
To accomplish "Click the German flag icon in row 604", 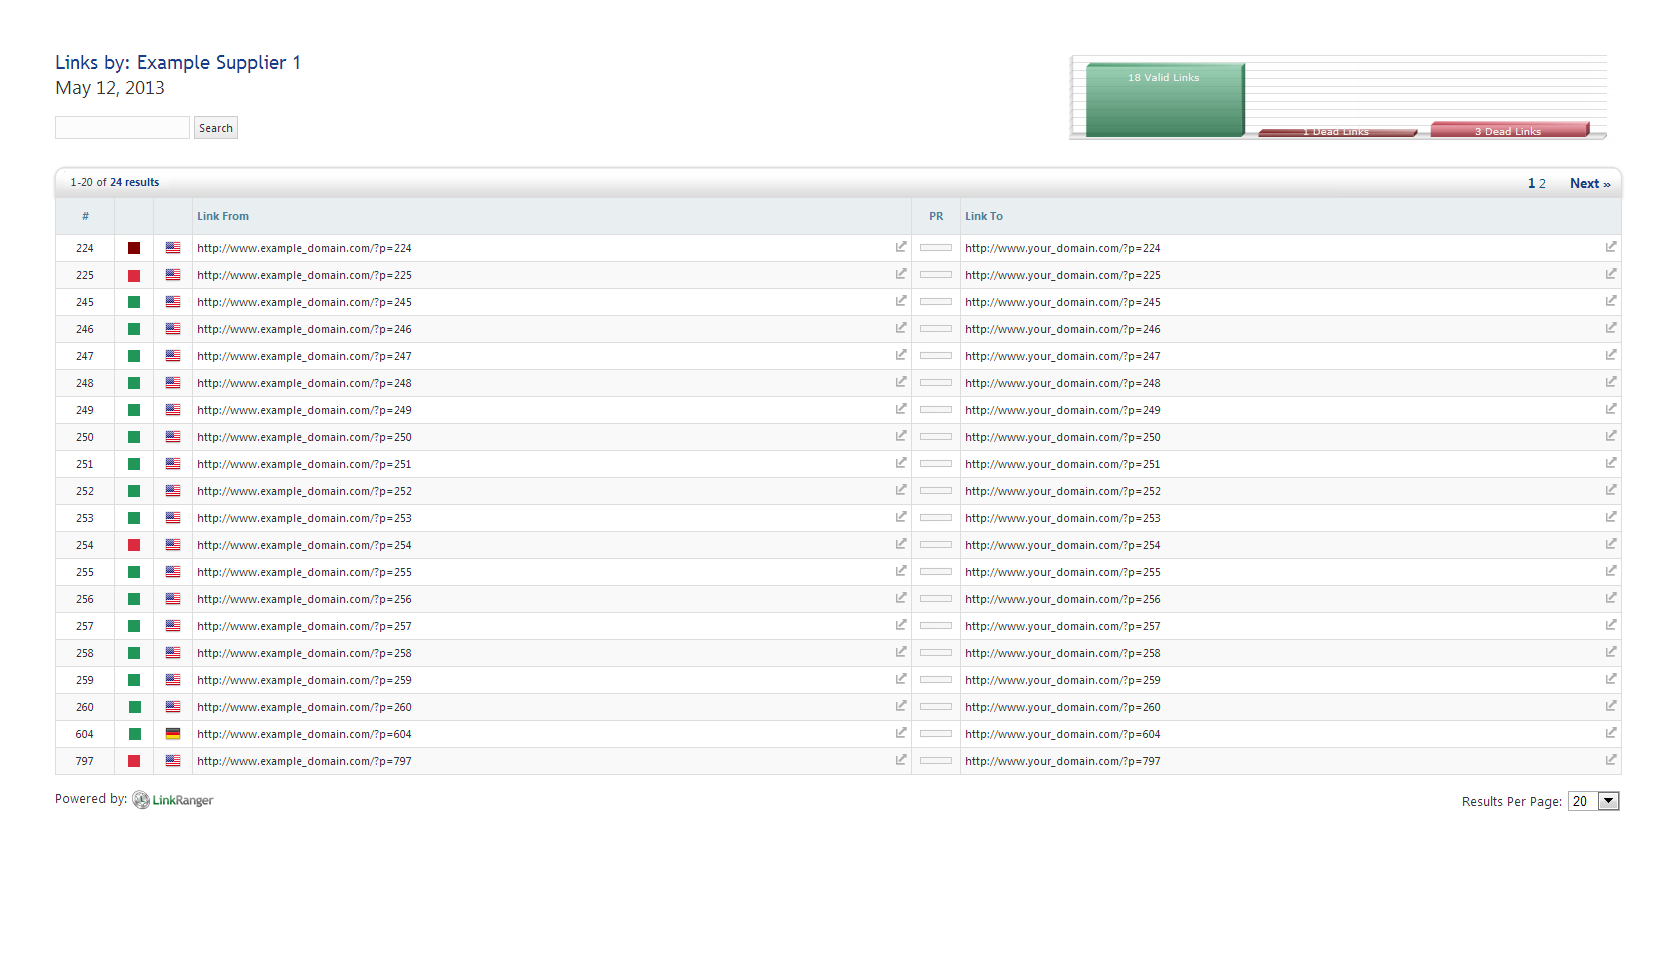I will click(x=173, y=734).
